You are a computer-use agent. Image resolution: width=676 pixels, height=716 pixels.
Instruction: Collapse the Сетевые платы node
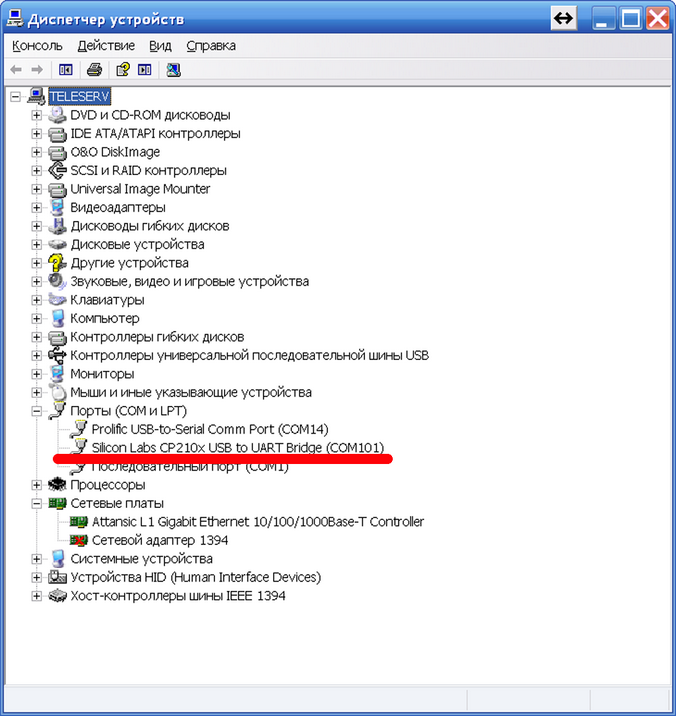(x=37, y=503)
